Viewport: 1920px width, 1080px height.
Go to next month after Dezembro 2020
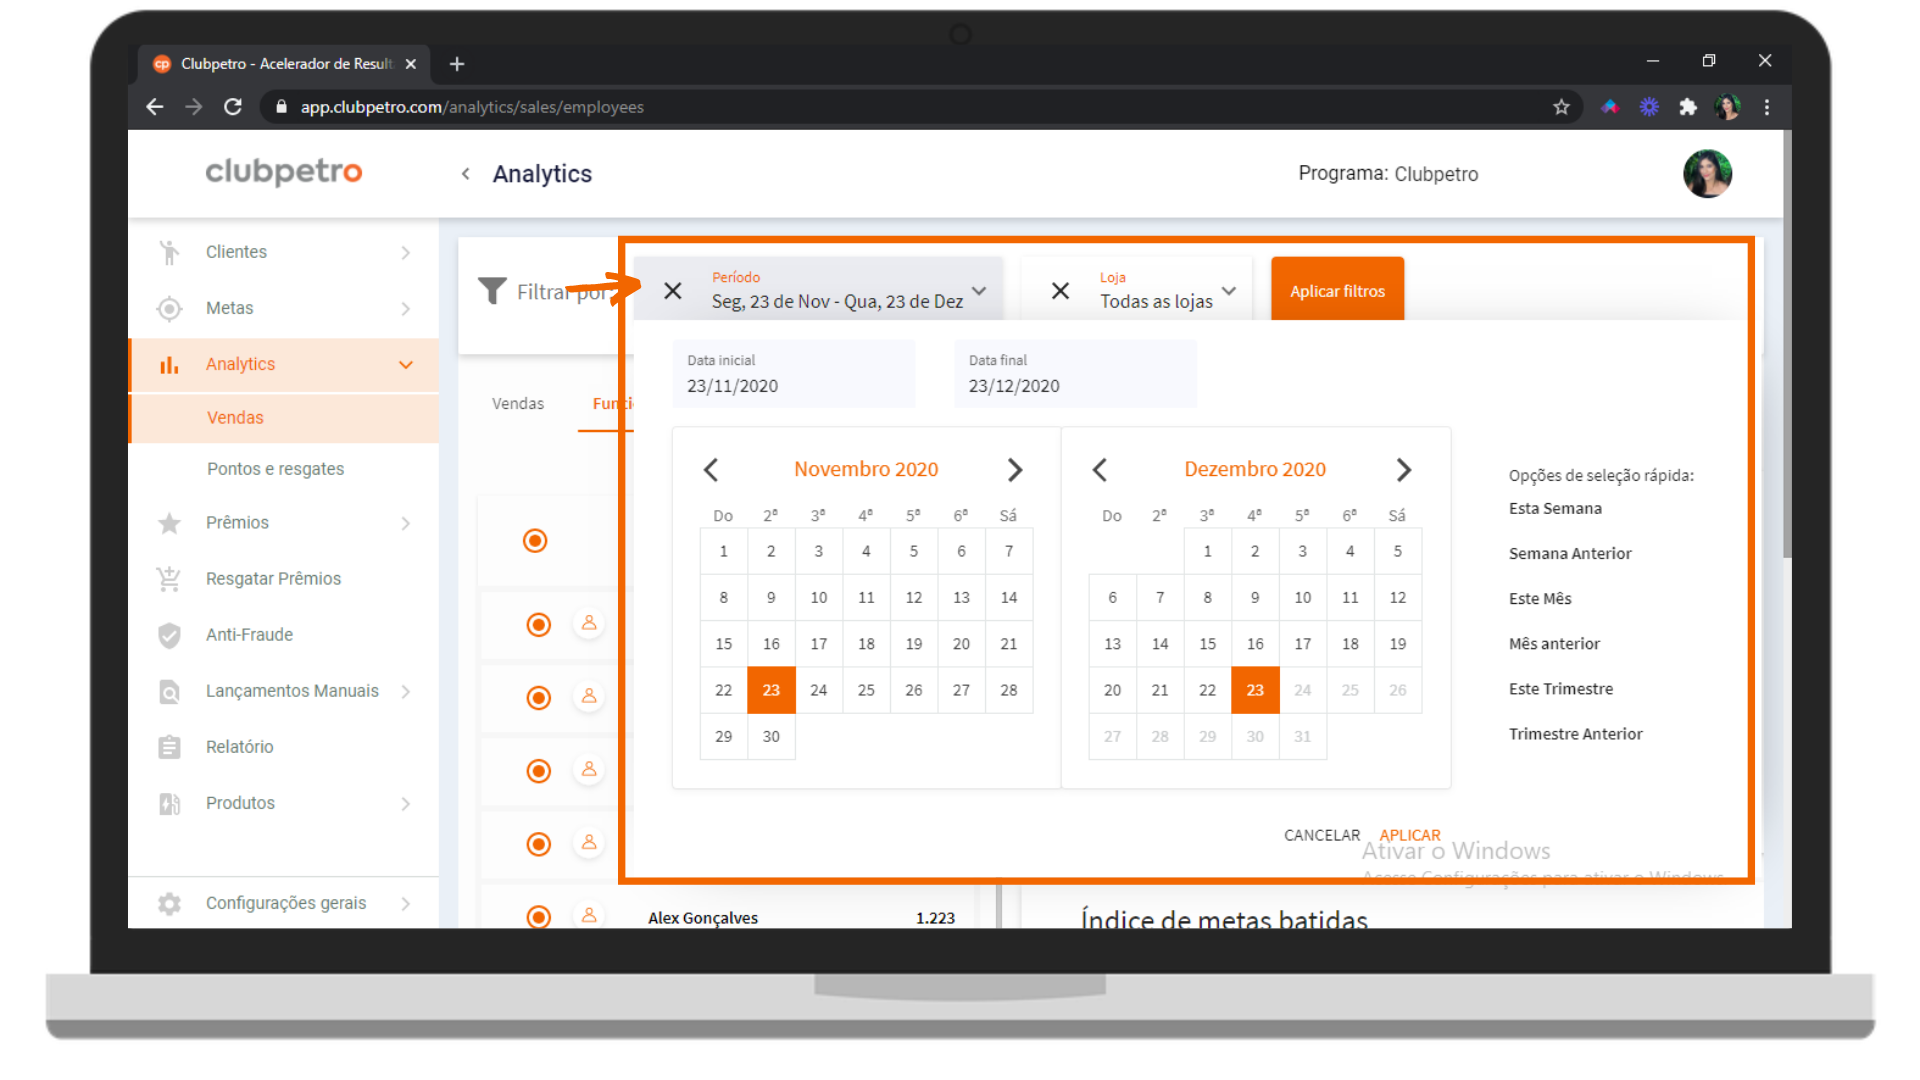(x=1403, y=470)
